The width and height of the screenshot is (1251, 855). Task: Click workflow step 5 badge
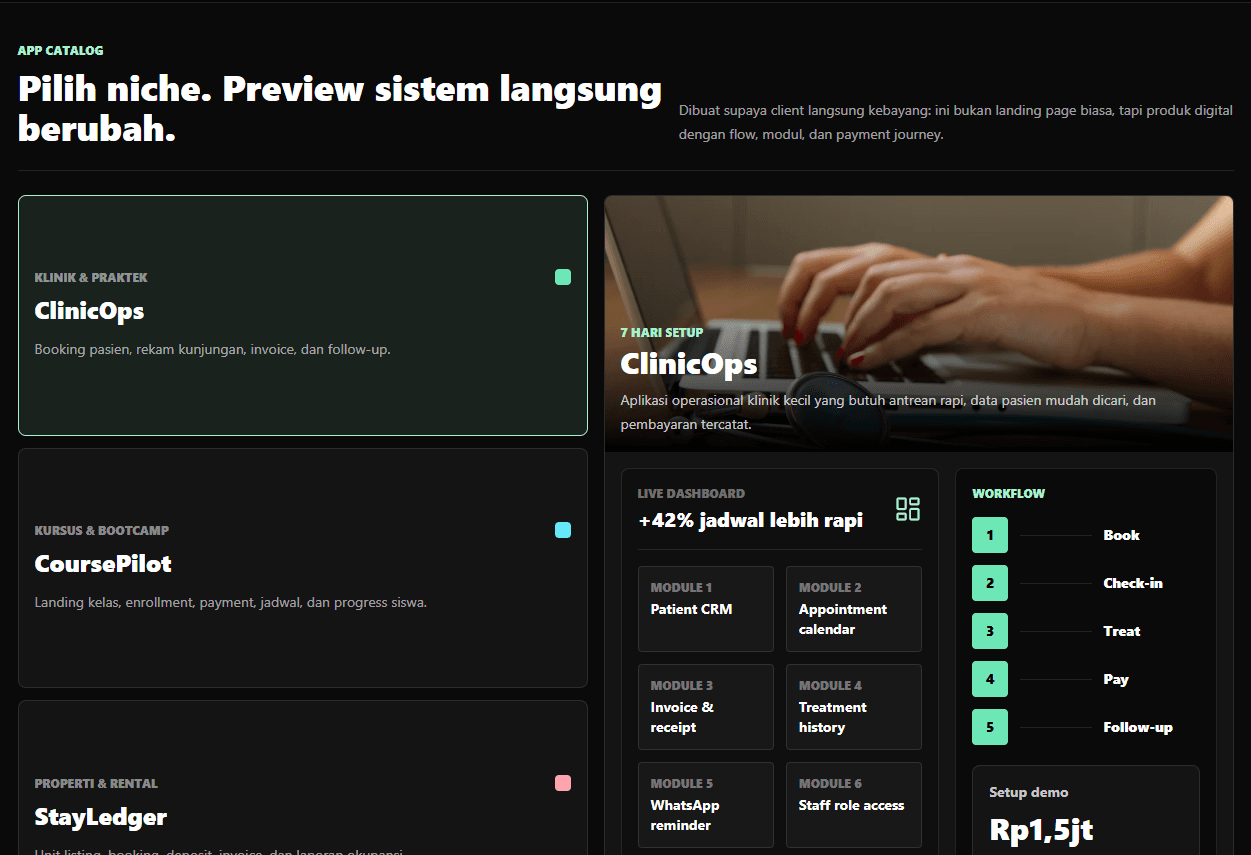tap(990, 727)
